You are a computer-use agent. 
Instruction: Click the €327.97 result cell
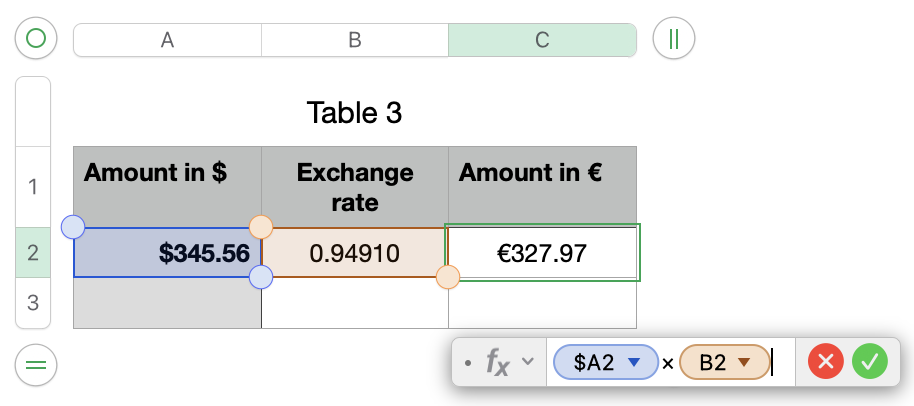coord(542,254)
